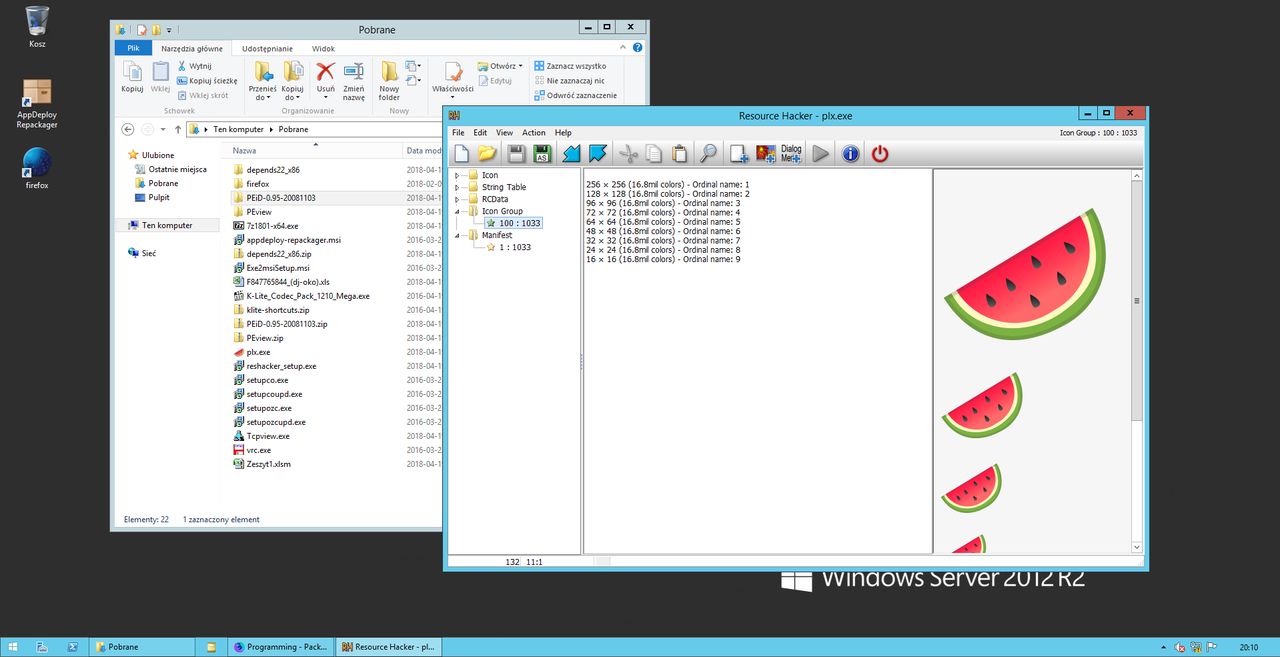This screenshot has height=657, width=1280.
Task: Click the scissors Cut icon in Resource Hacker
Action: (628, 153)
